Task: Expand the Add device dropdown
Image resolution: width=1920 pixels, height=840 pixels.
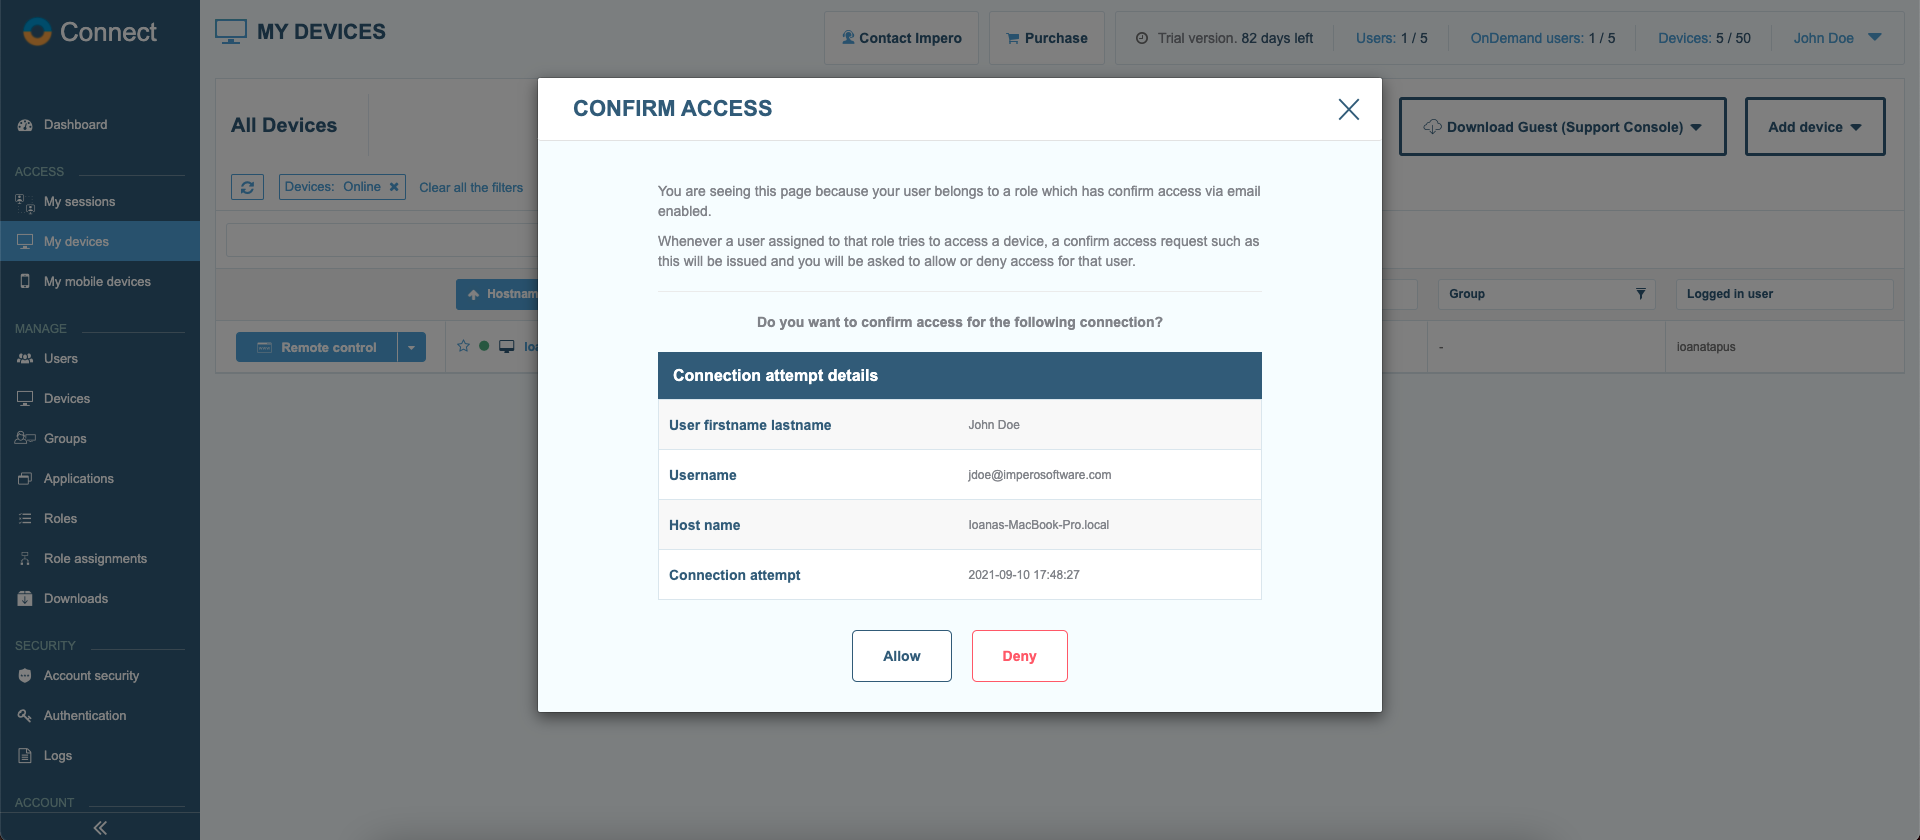Action: 1814,126
